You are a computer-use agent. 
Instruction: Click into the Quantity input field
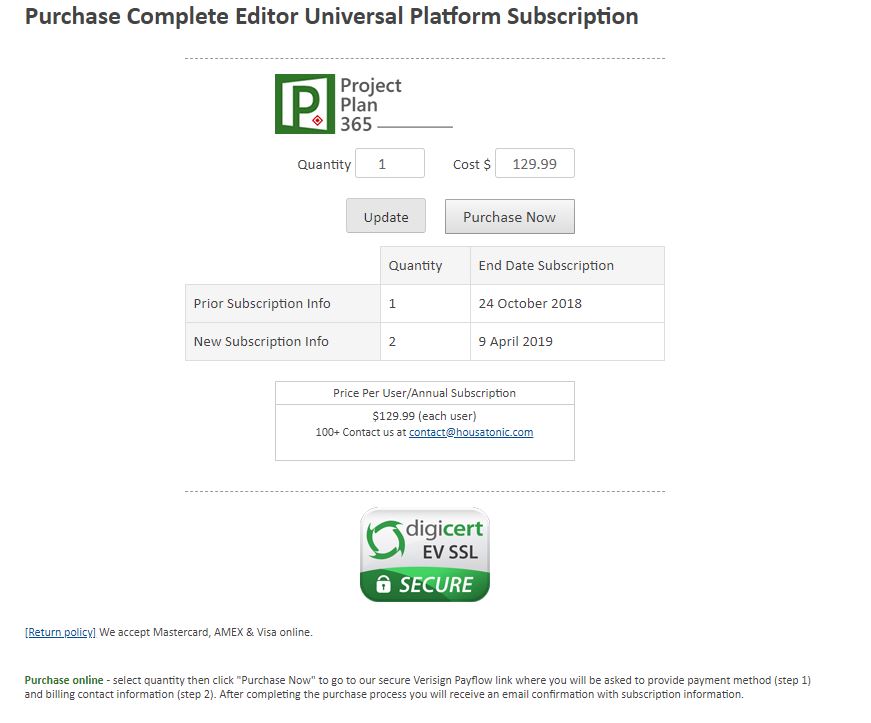pos(390,163)
